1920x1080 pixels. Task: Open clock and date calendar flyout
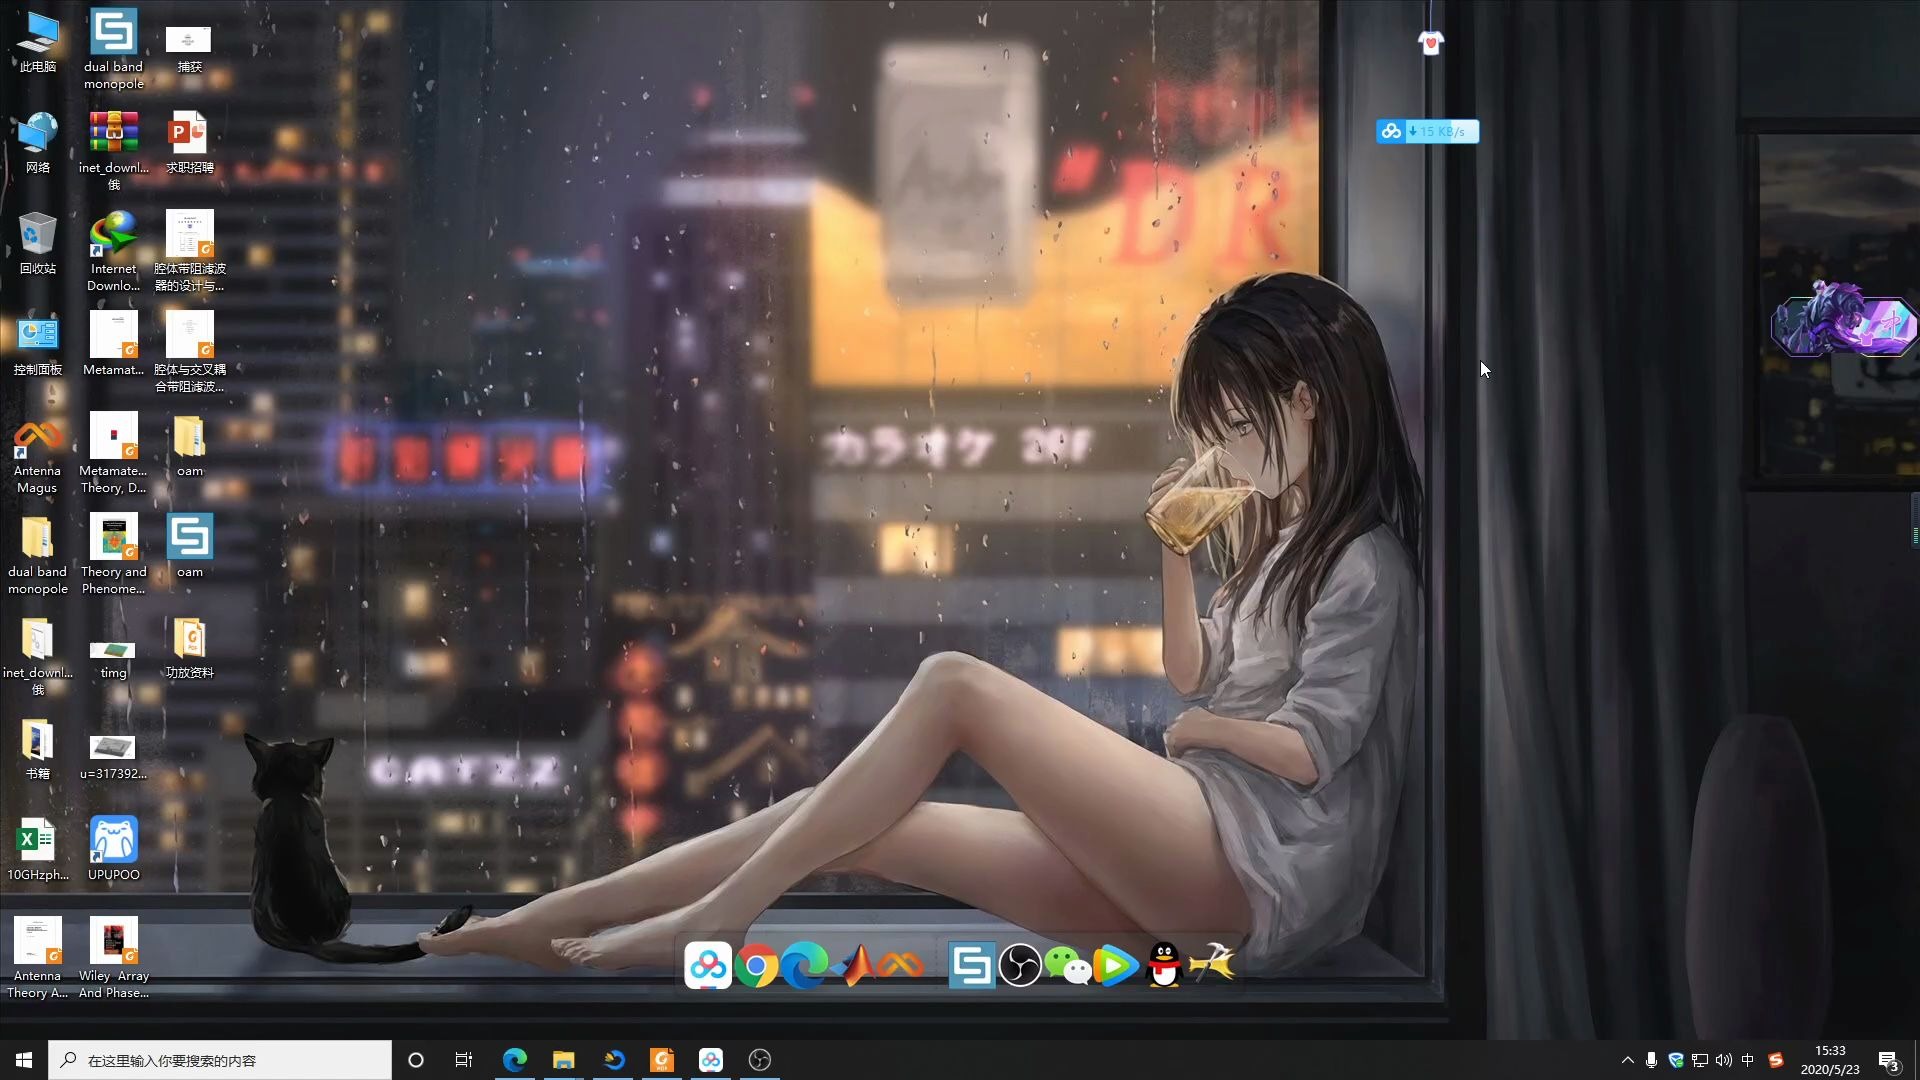(1830, 1060)
